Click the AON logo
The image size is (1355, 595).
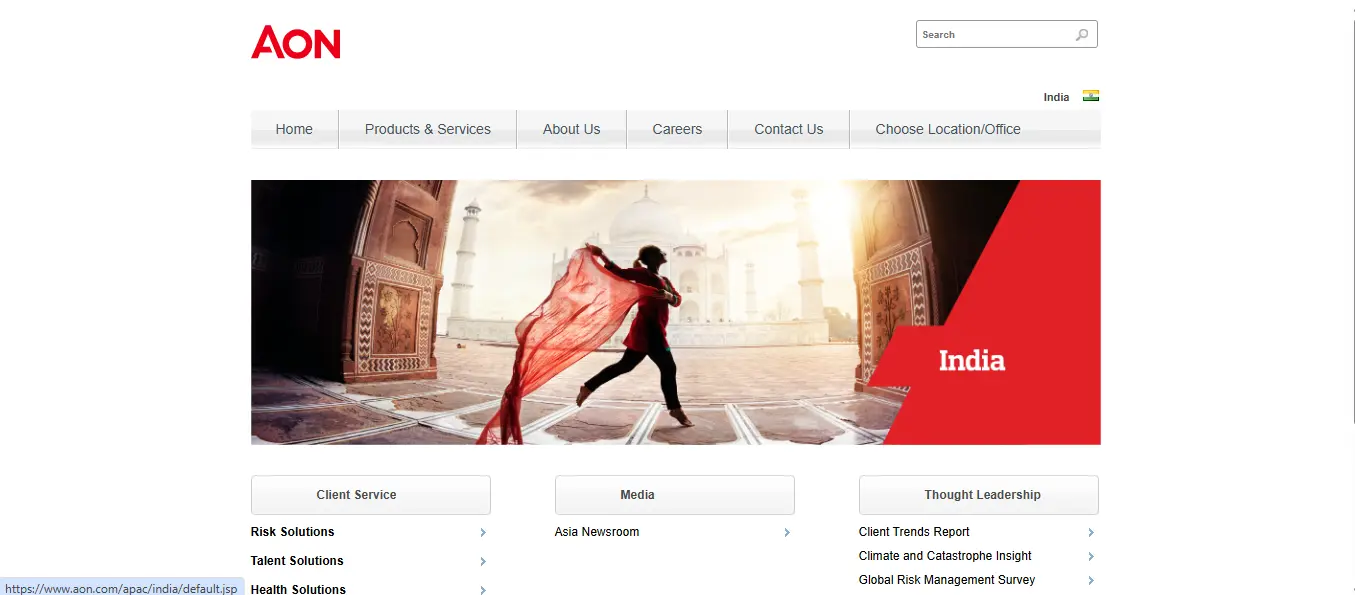pos(295,42)
